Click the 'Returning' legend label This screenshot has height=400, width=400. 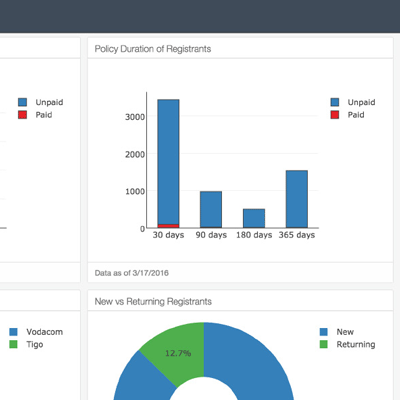(x=356, y=345)
